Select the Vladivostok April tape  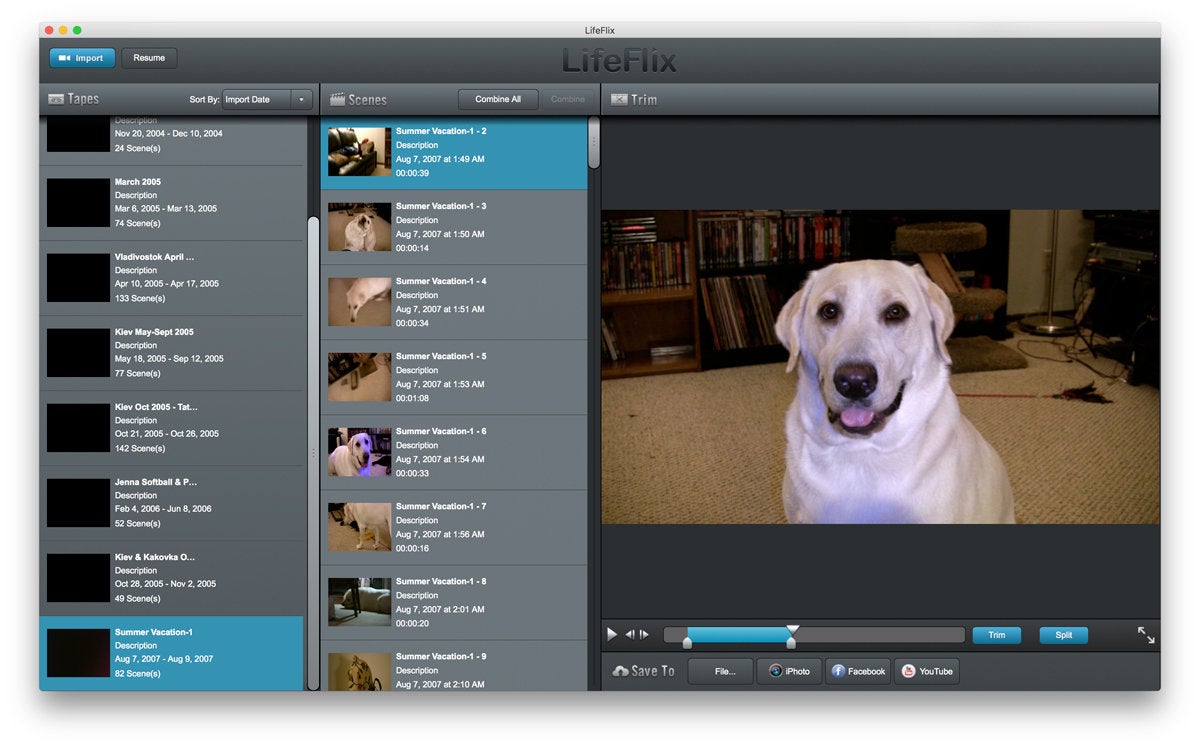click(x=171, y=278)
